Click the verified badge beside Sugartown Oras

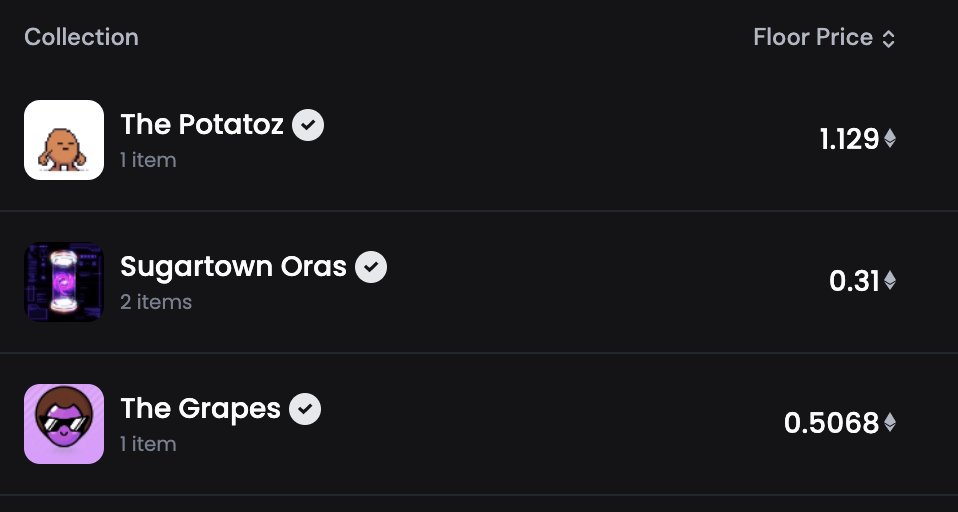[x=371, y=267]
